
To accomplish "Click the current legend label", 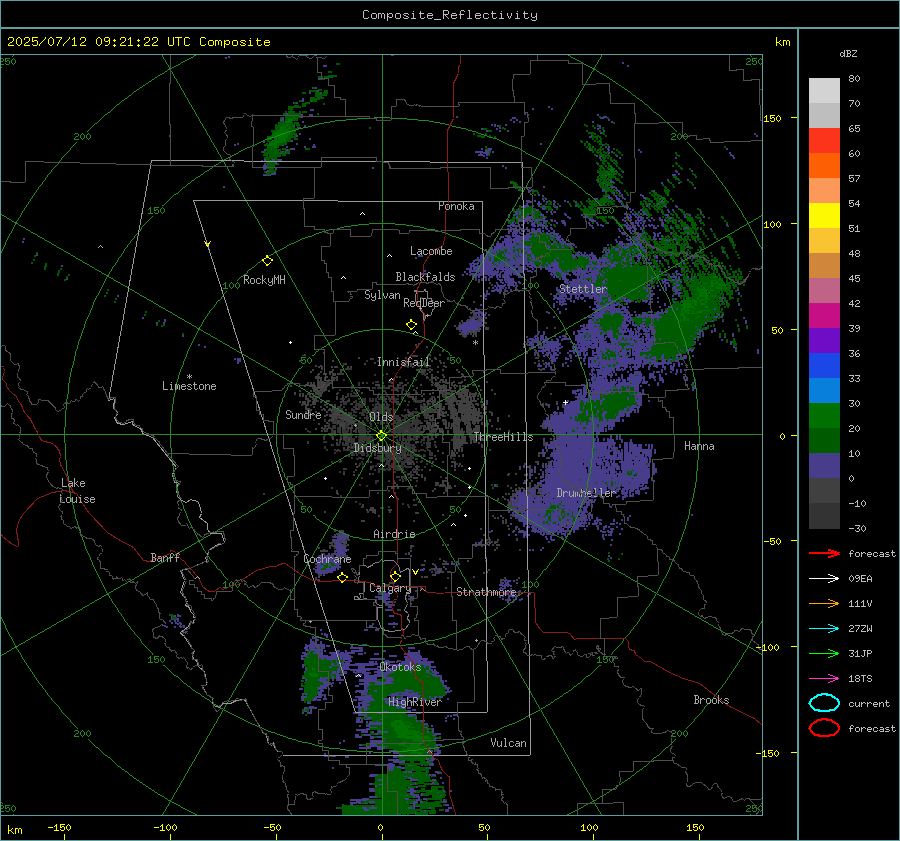I will [869, 704].
